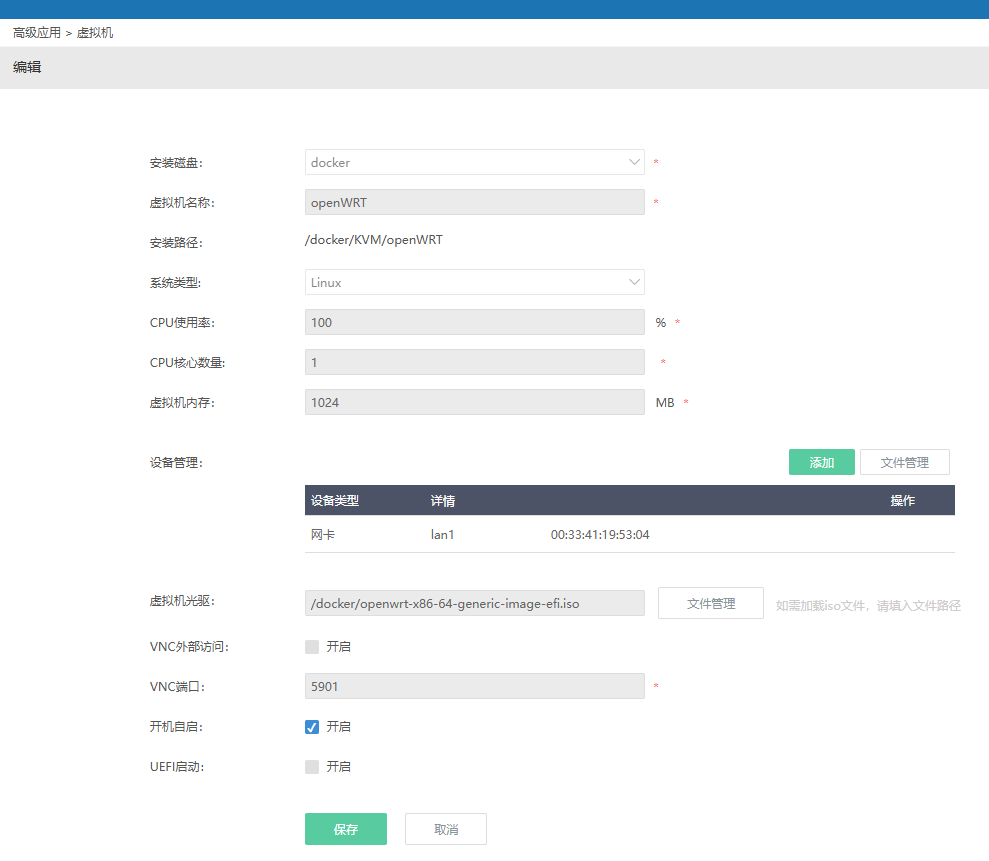Click 虚拟机 in the breadcrumb

tap(95, 33)
